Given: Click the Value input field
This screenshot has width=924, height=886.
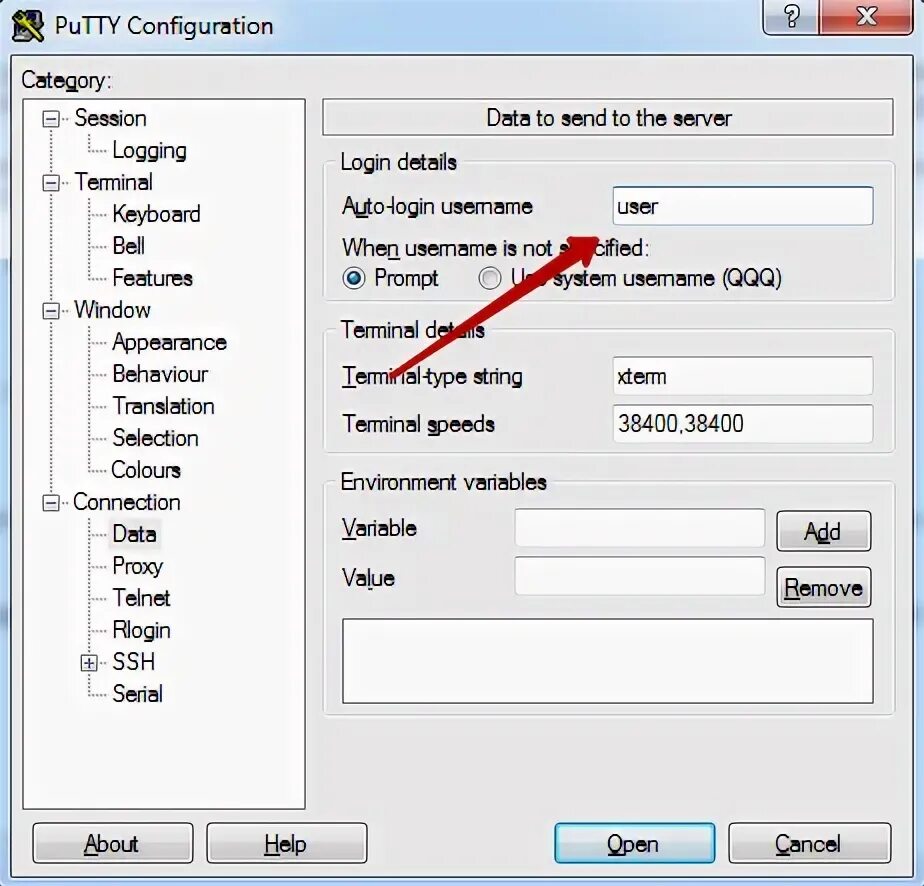Looking at the screenshot, I should pos(639,576).
